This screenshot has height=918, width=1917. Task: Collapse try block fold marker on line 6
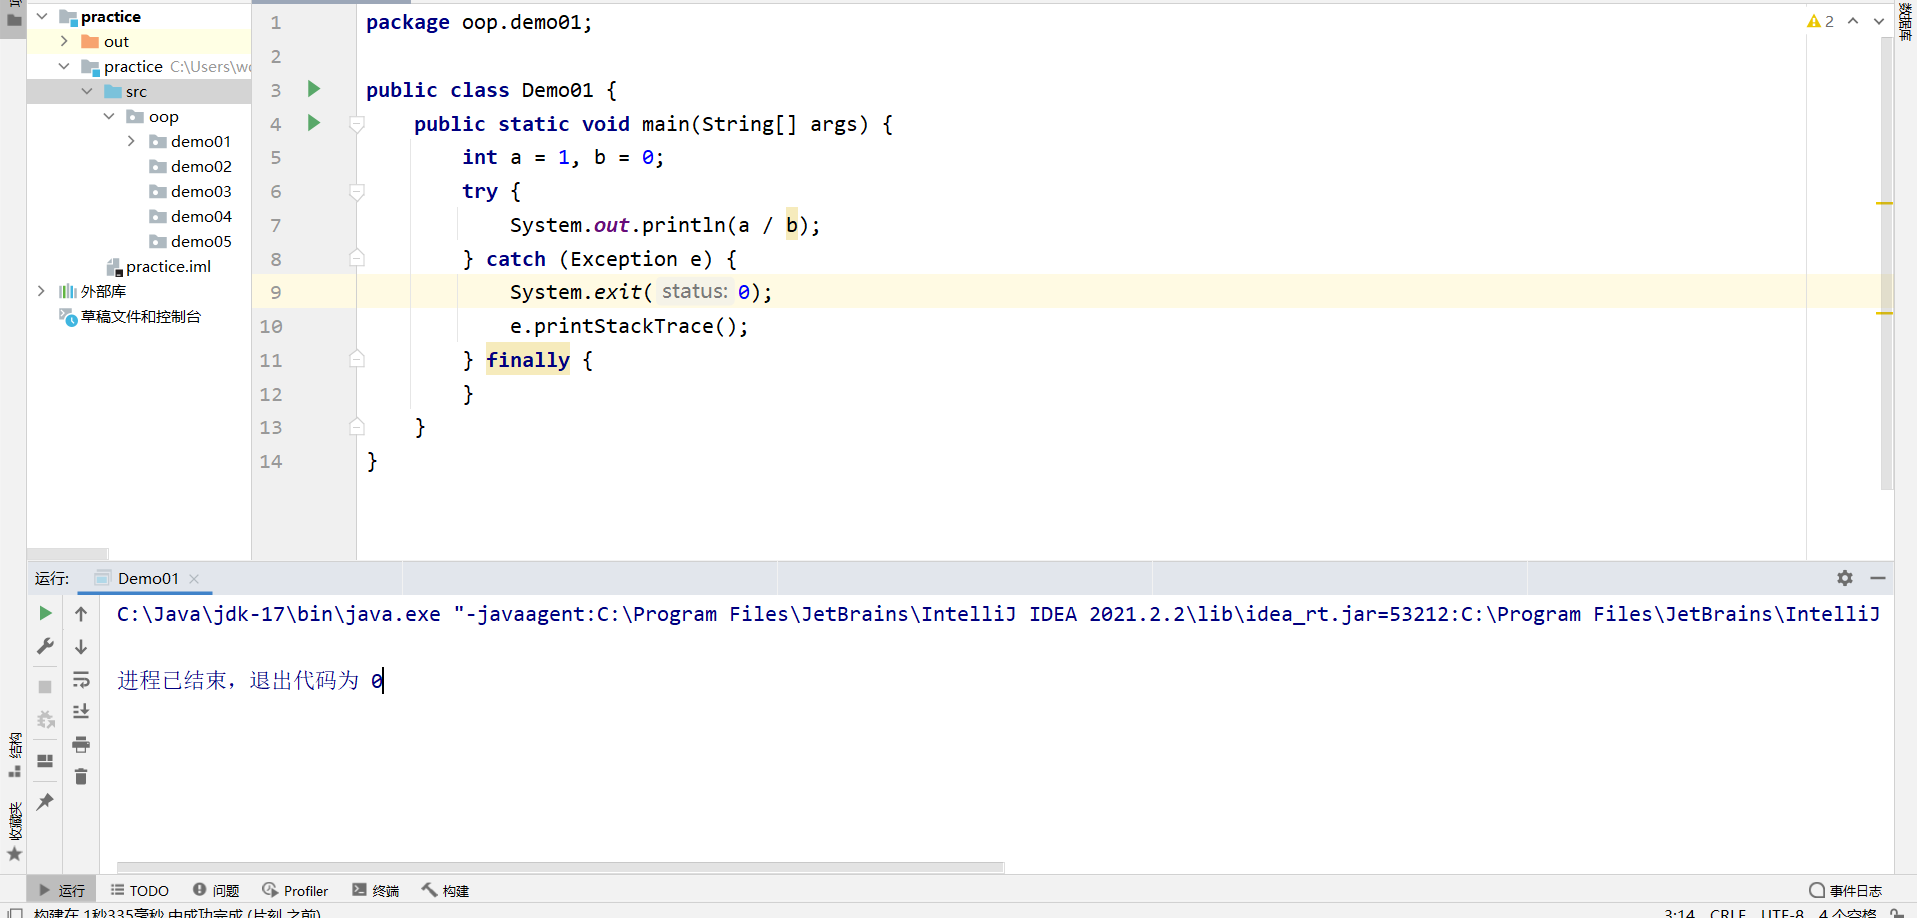(357, 191)
